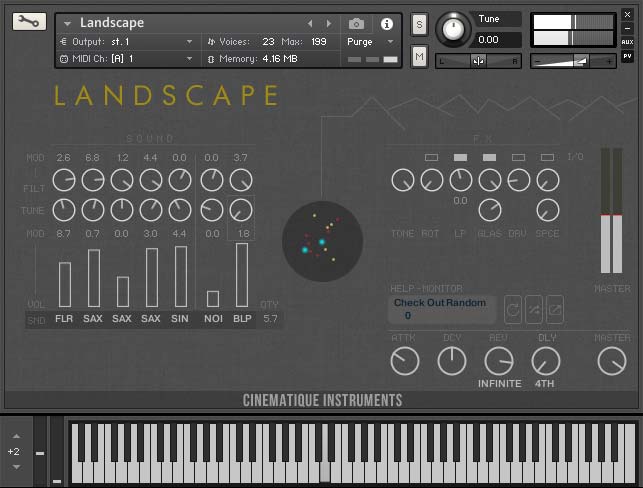Click the XY pad circle display
The image size is (643, 488).
tap(323, 241)
